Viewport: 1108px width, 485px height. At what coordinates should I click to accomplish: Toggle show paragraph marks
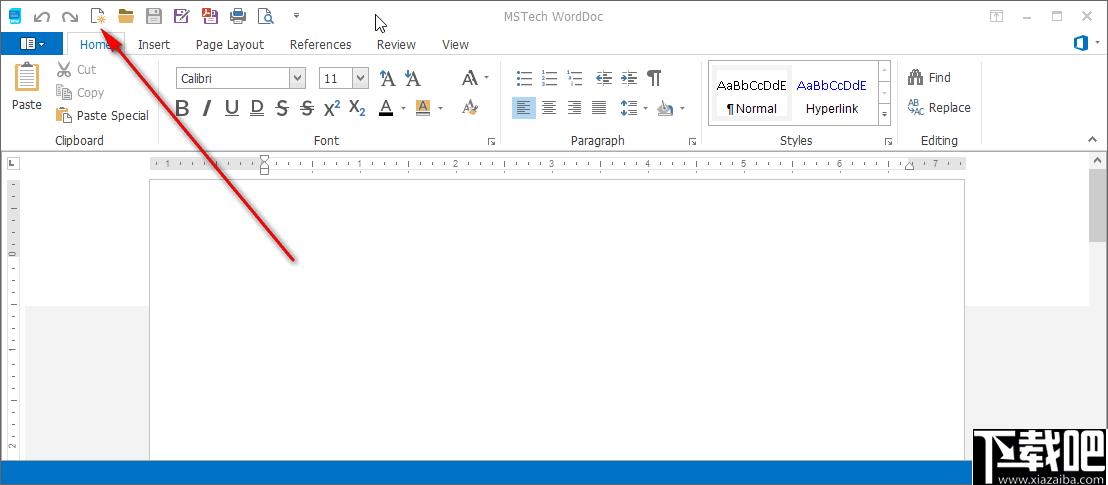[x=654, y=78]
